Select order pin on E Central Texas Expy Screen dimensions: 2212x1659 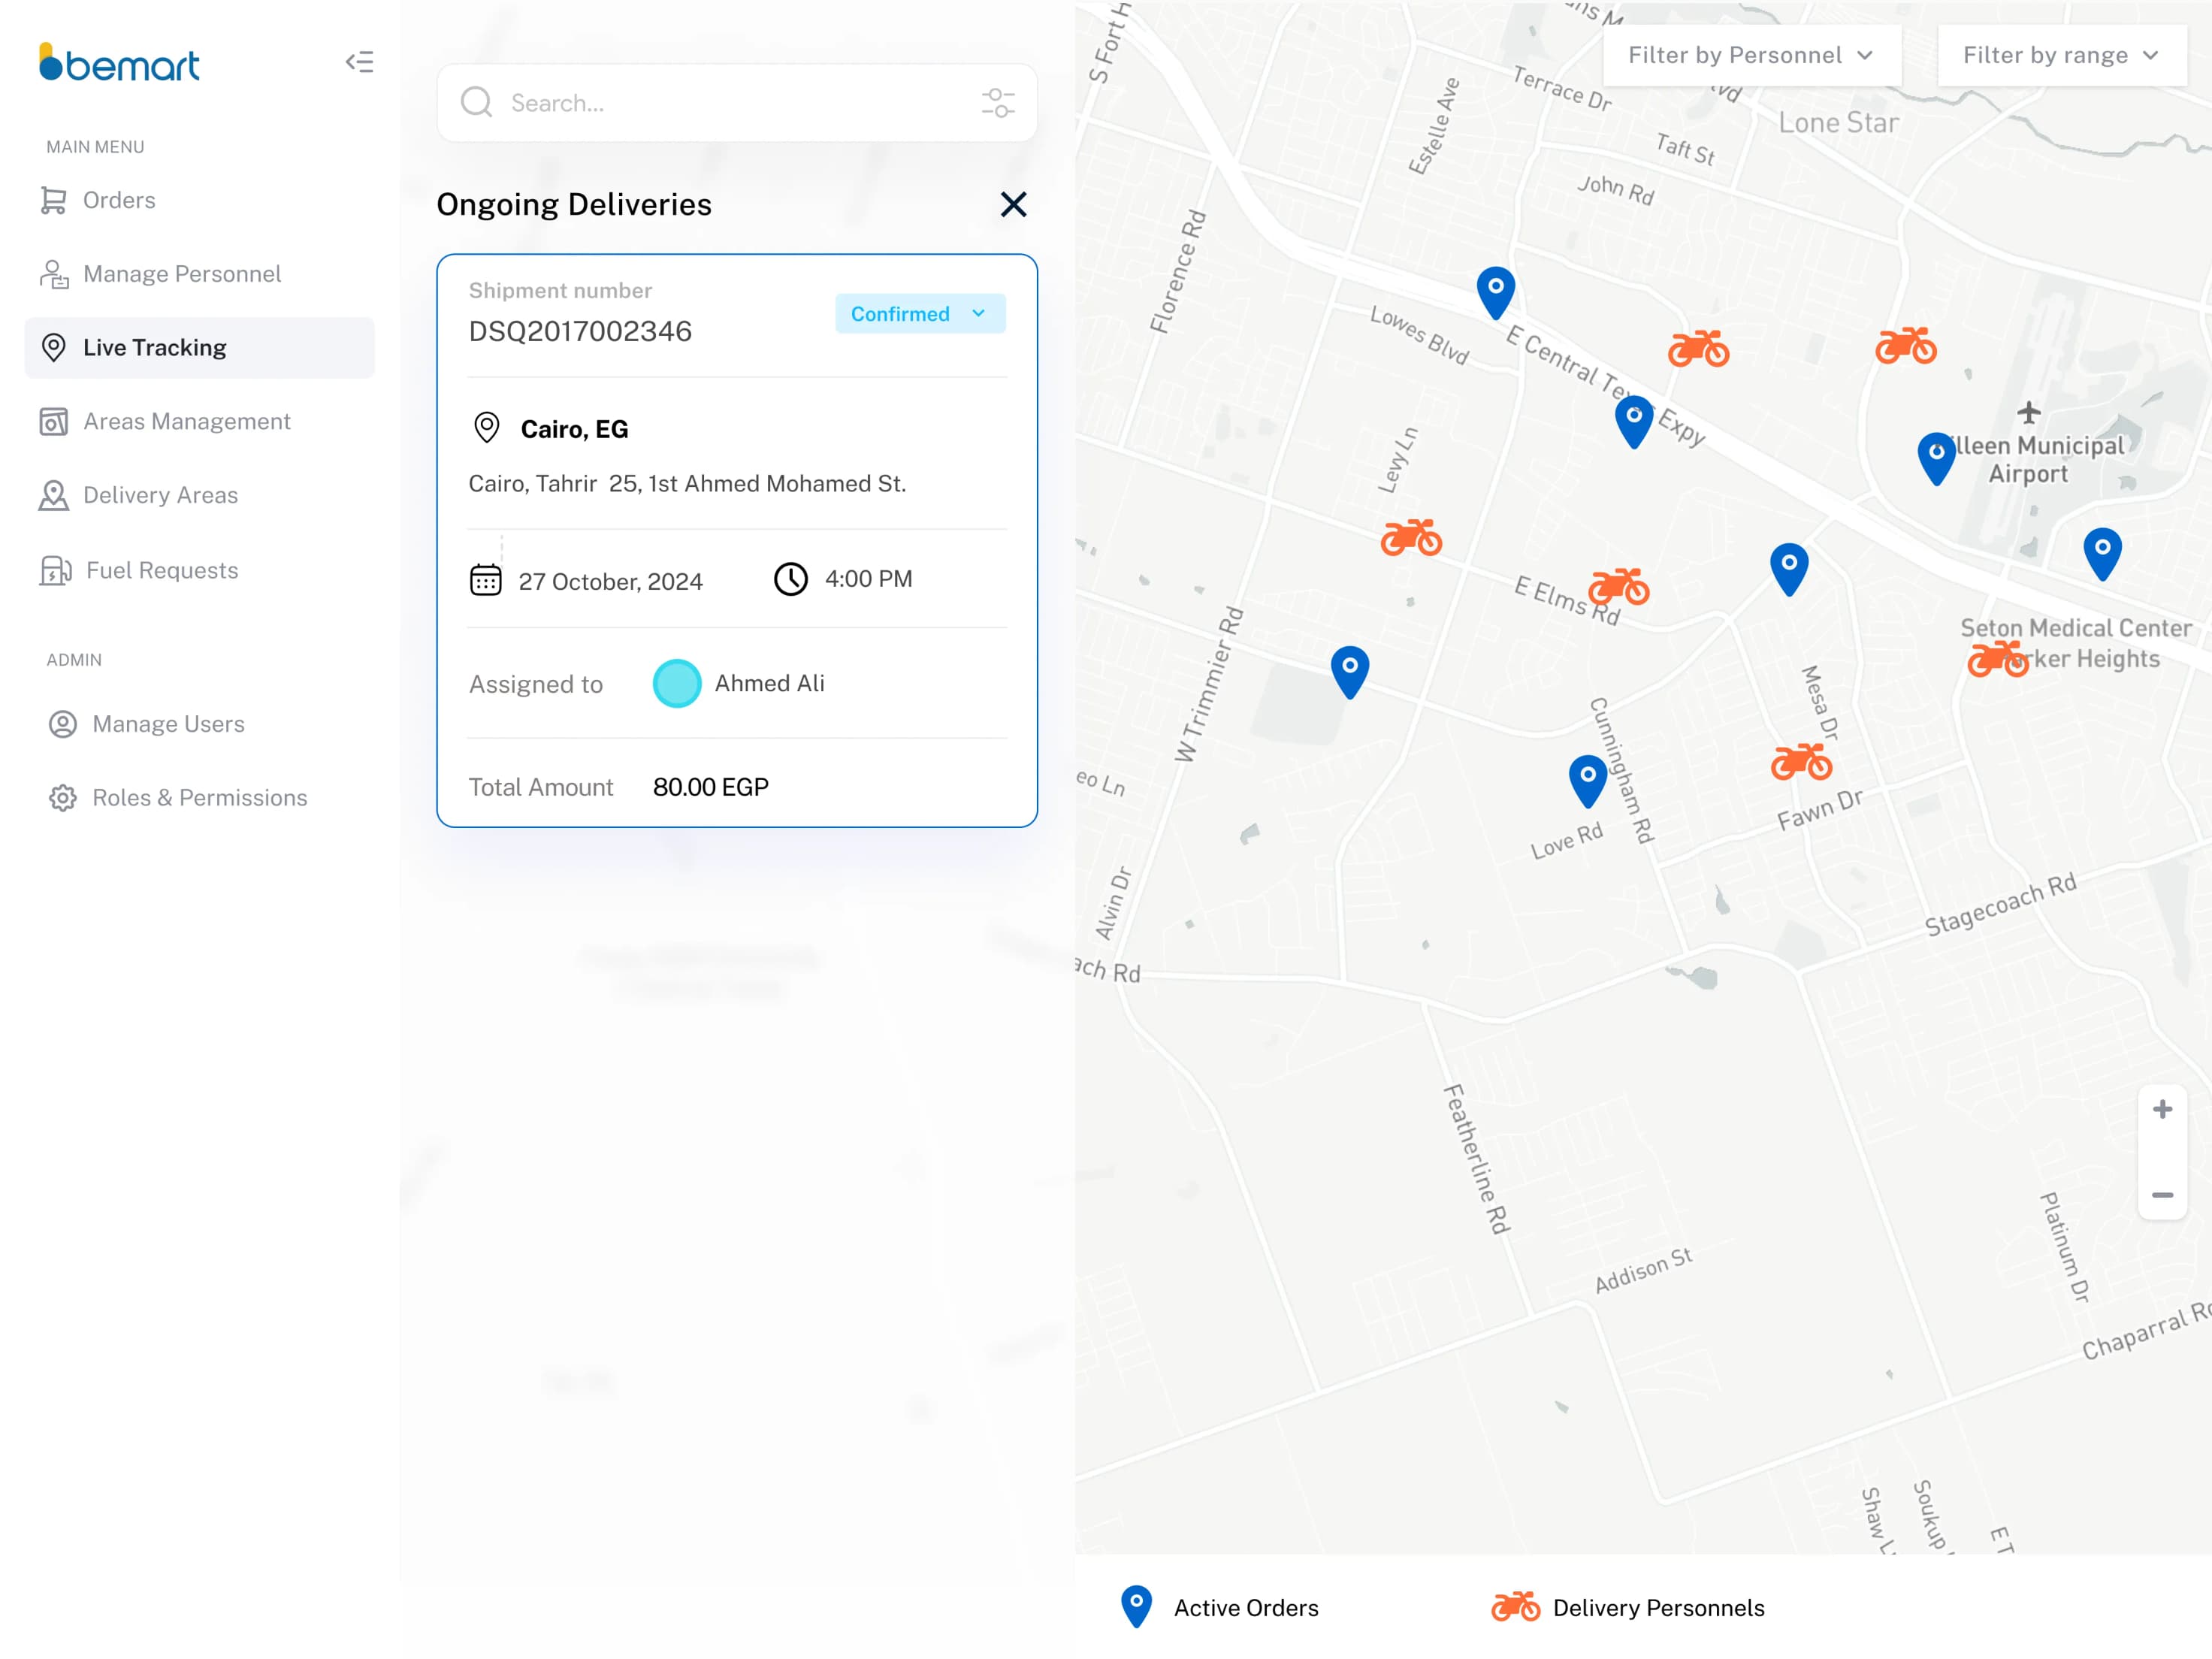coord(1634,421)
